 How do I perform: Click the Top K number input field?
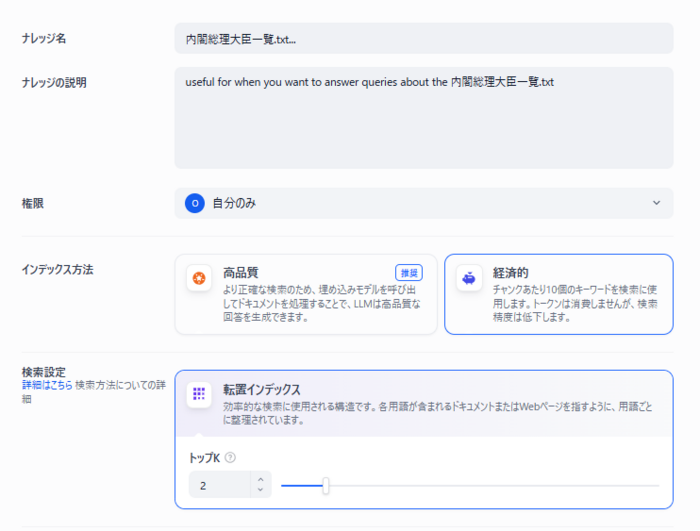click(x=221, y=485)
